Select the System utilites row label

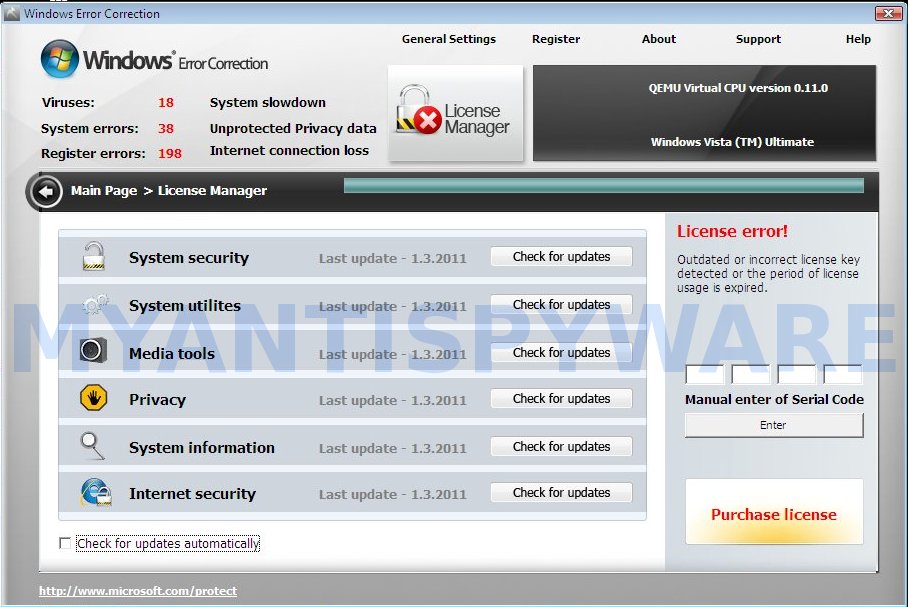click(x=185, y=305)
